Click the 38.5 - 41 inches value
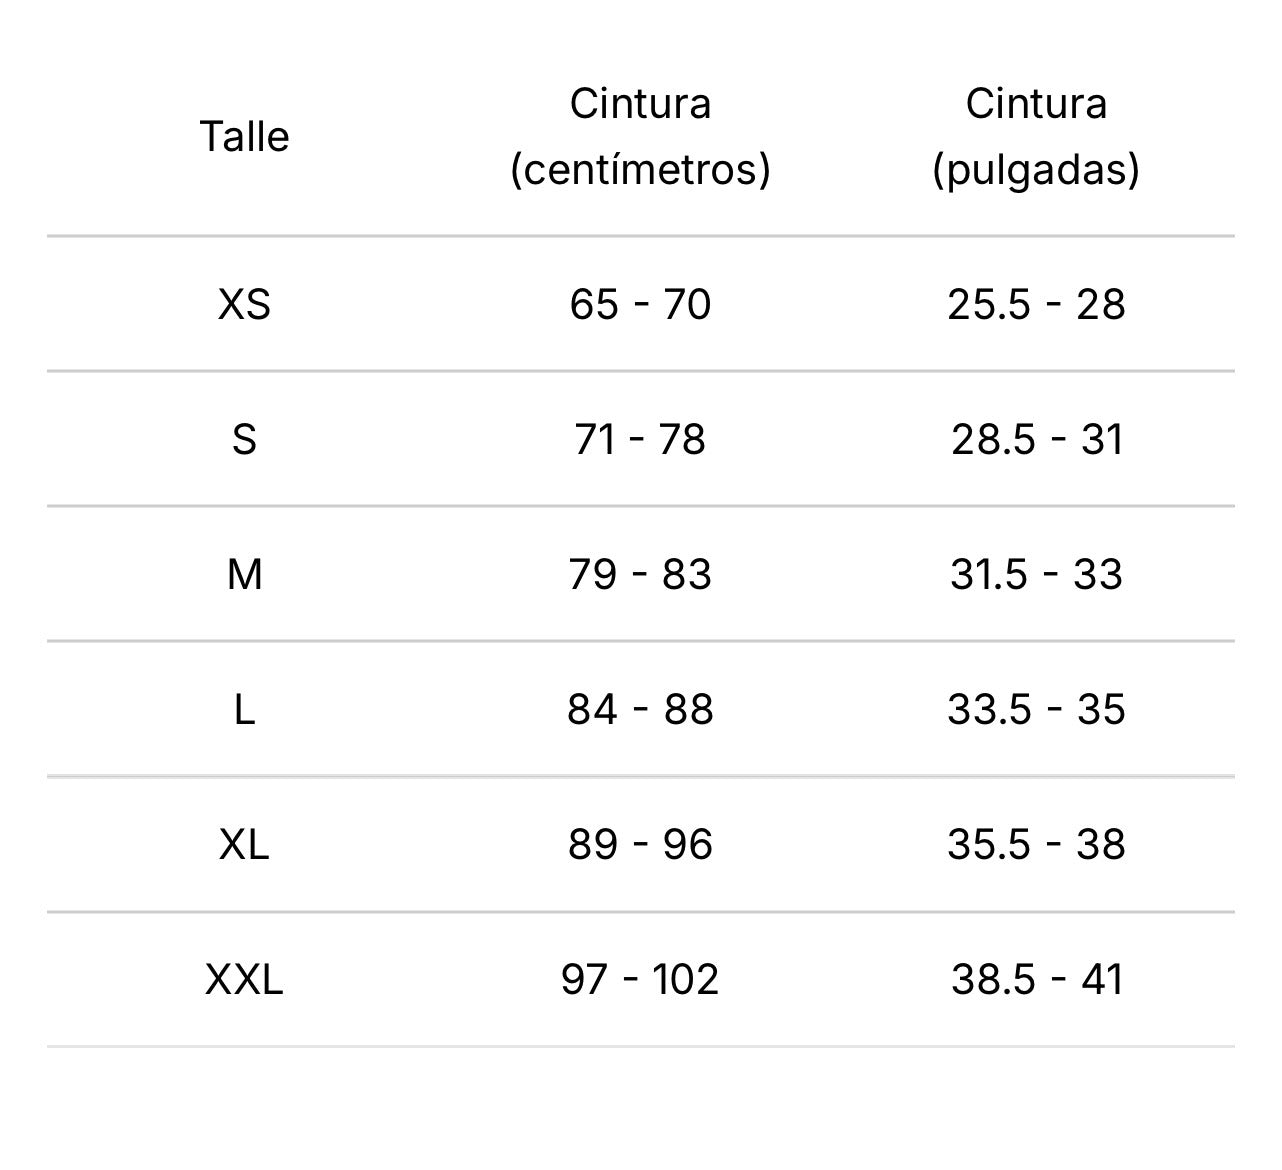Viewport: 1282px width, 1170px height. (x=1036, y=979)
